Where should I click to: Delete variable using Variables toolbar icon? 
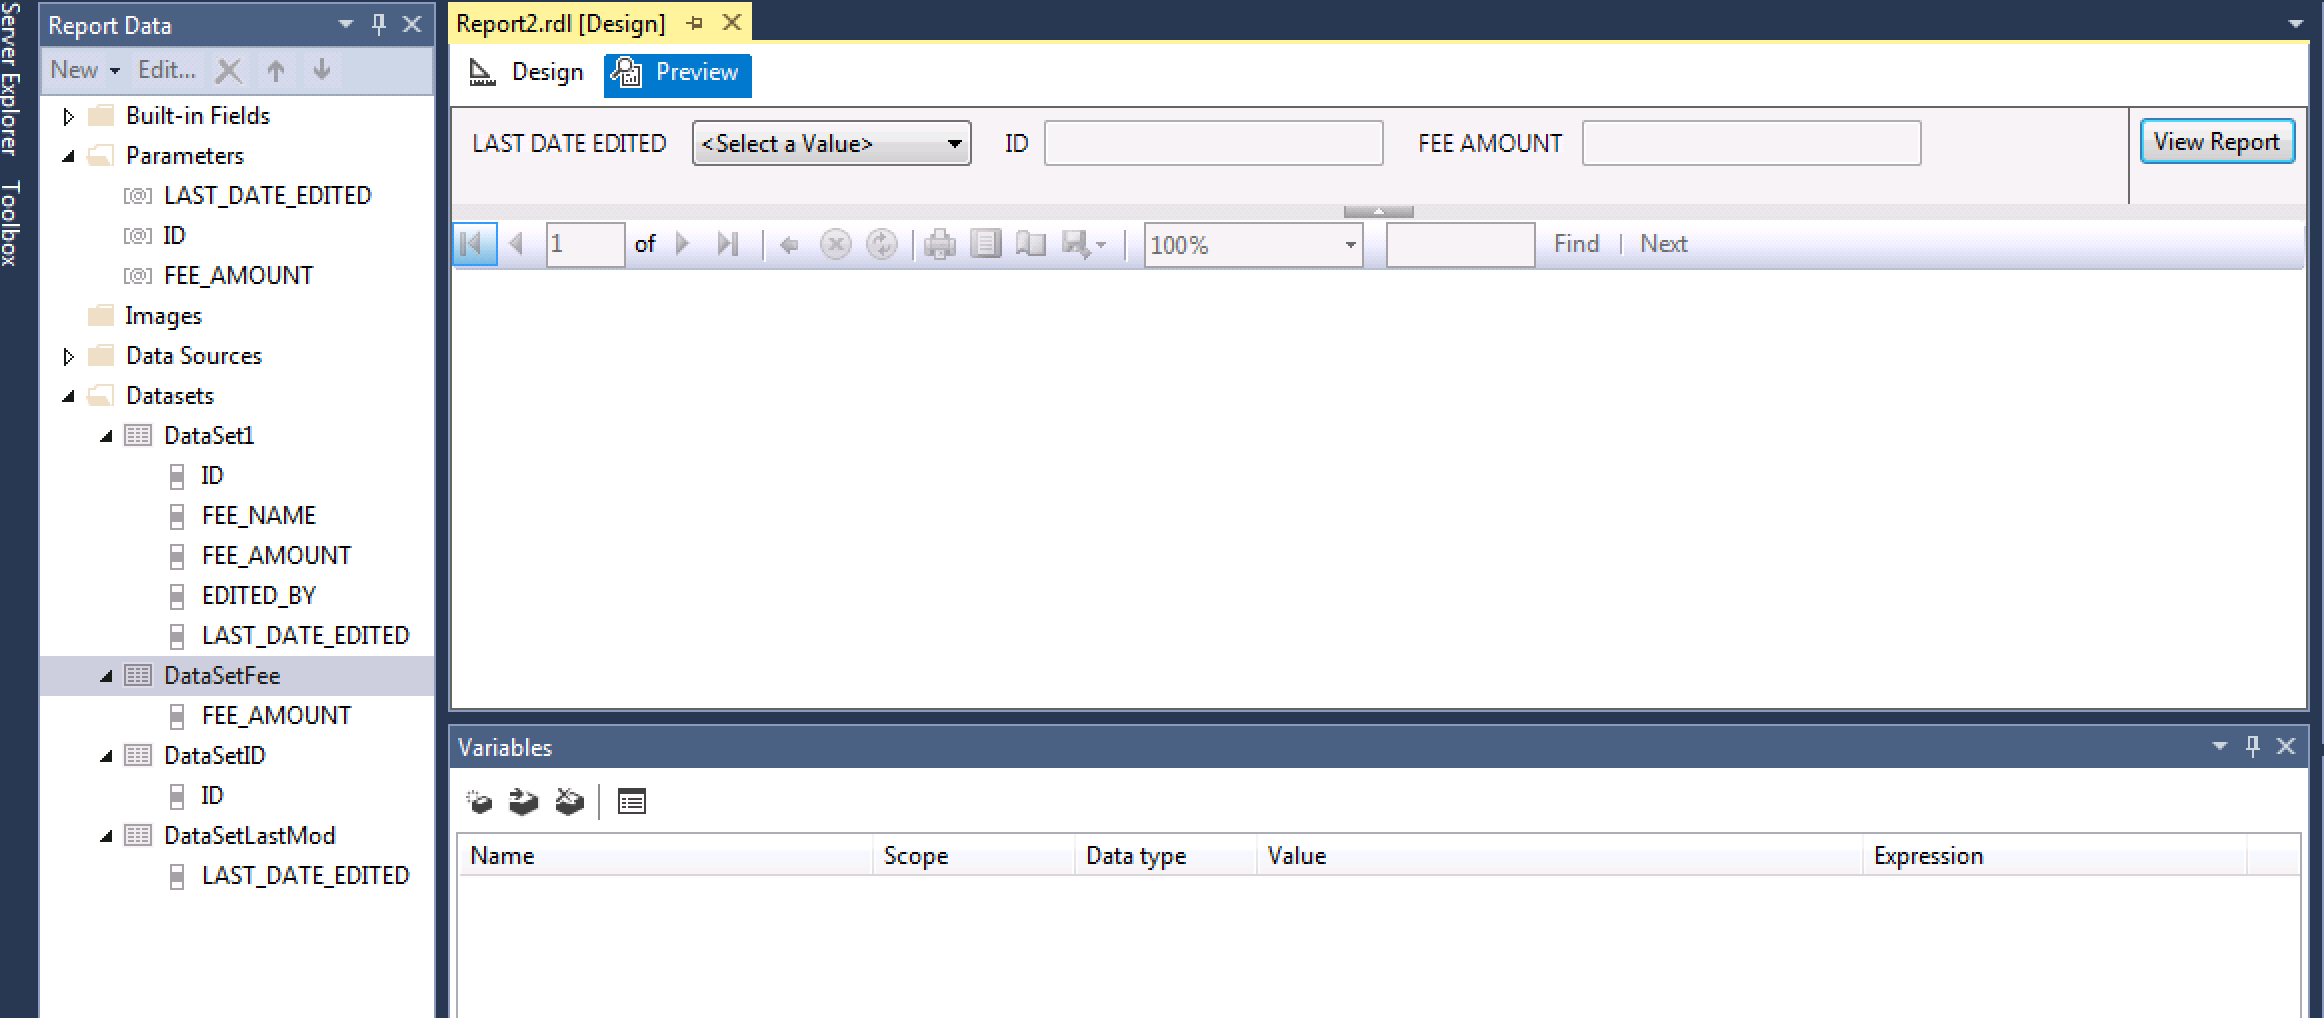tap(569, 801)
